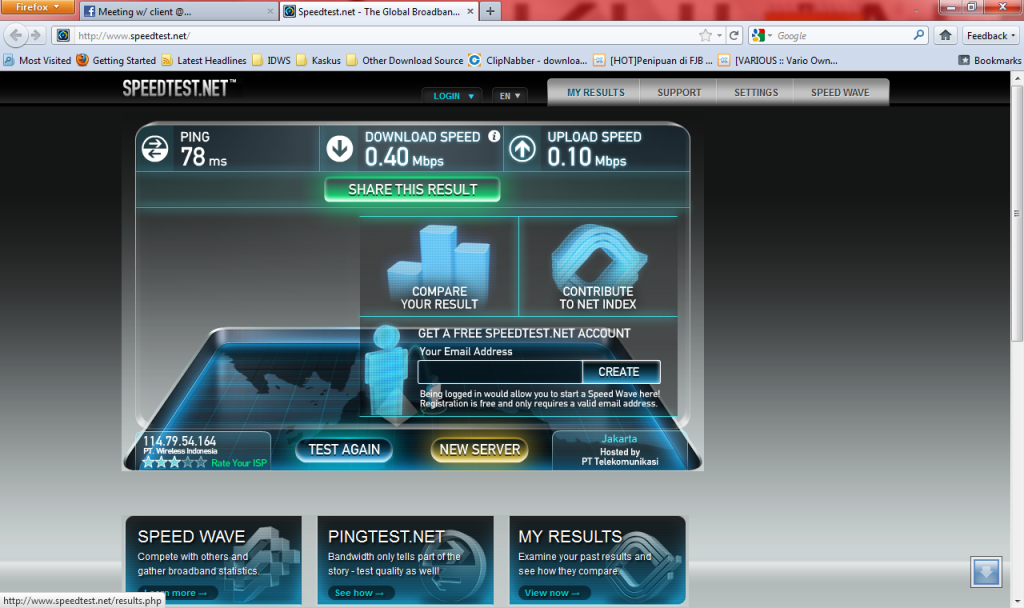Expand the LOGIN dropdown
1024x608 pixels.
tap(452, 96)
